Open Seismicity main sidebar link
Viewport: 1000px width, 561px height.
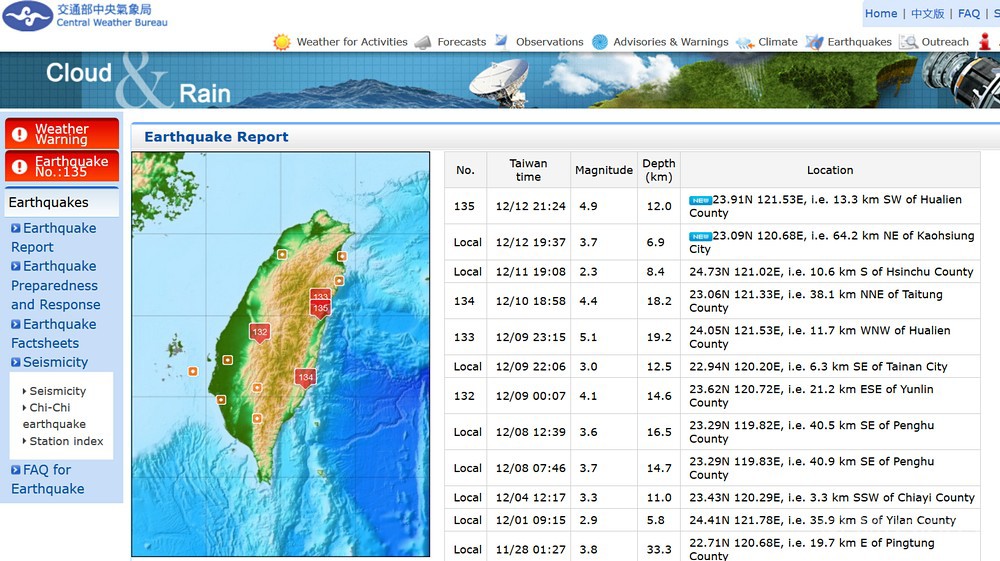(55, 362)
